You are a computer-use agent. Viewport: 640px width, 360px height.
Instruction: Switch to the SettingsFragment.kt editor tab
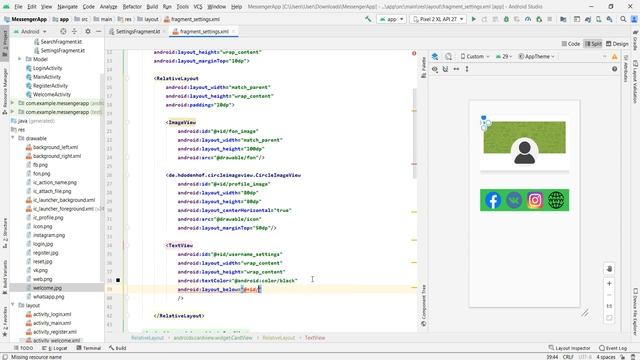coord(138,31)
